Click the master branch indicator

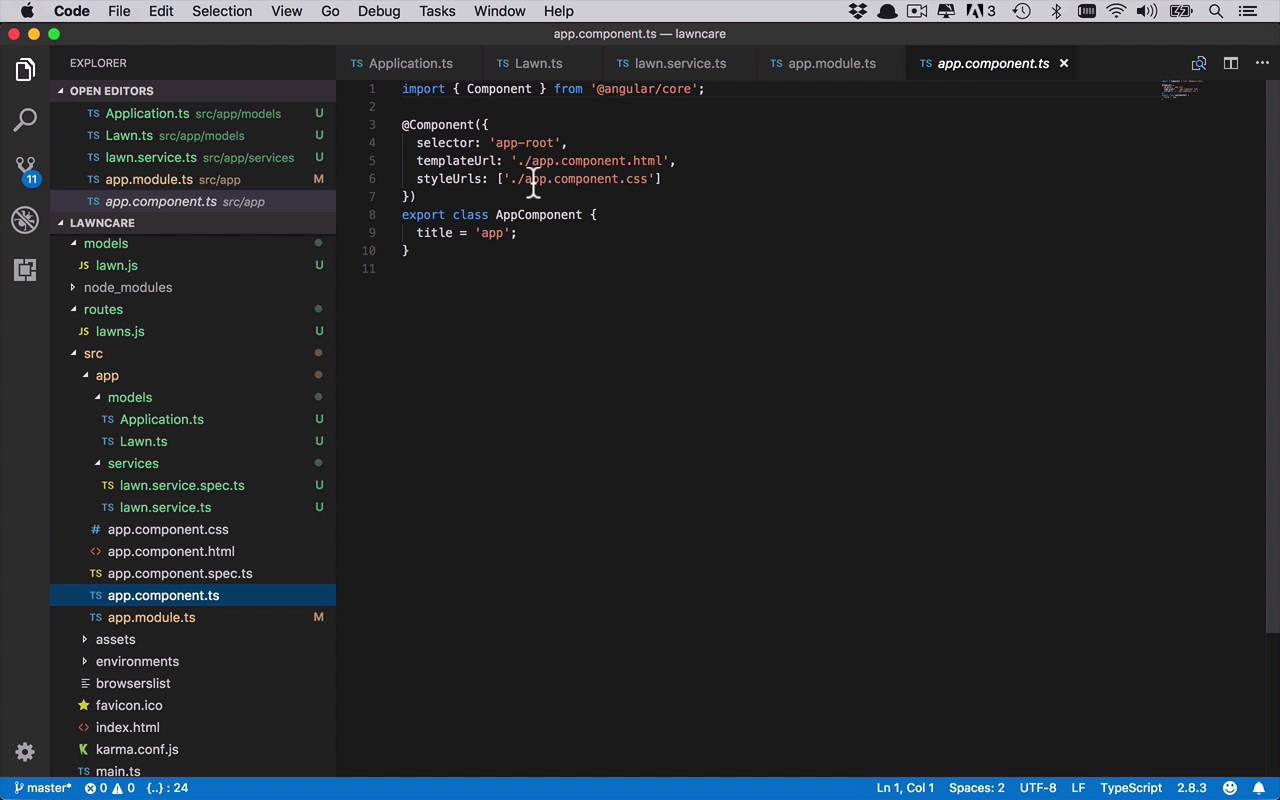click(x=43, y=788)
